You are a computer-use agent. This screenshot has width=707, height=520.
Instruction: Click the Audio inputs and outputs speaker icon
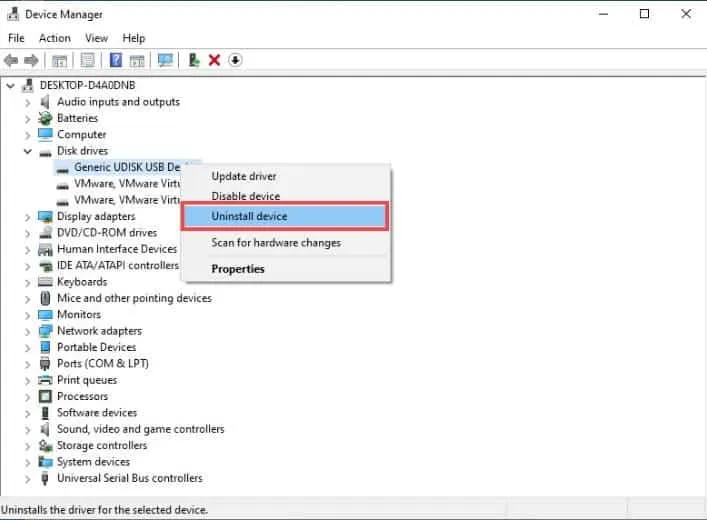pos(45,102)
